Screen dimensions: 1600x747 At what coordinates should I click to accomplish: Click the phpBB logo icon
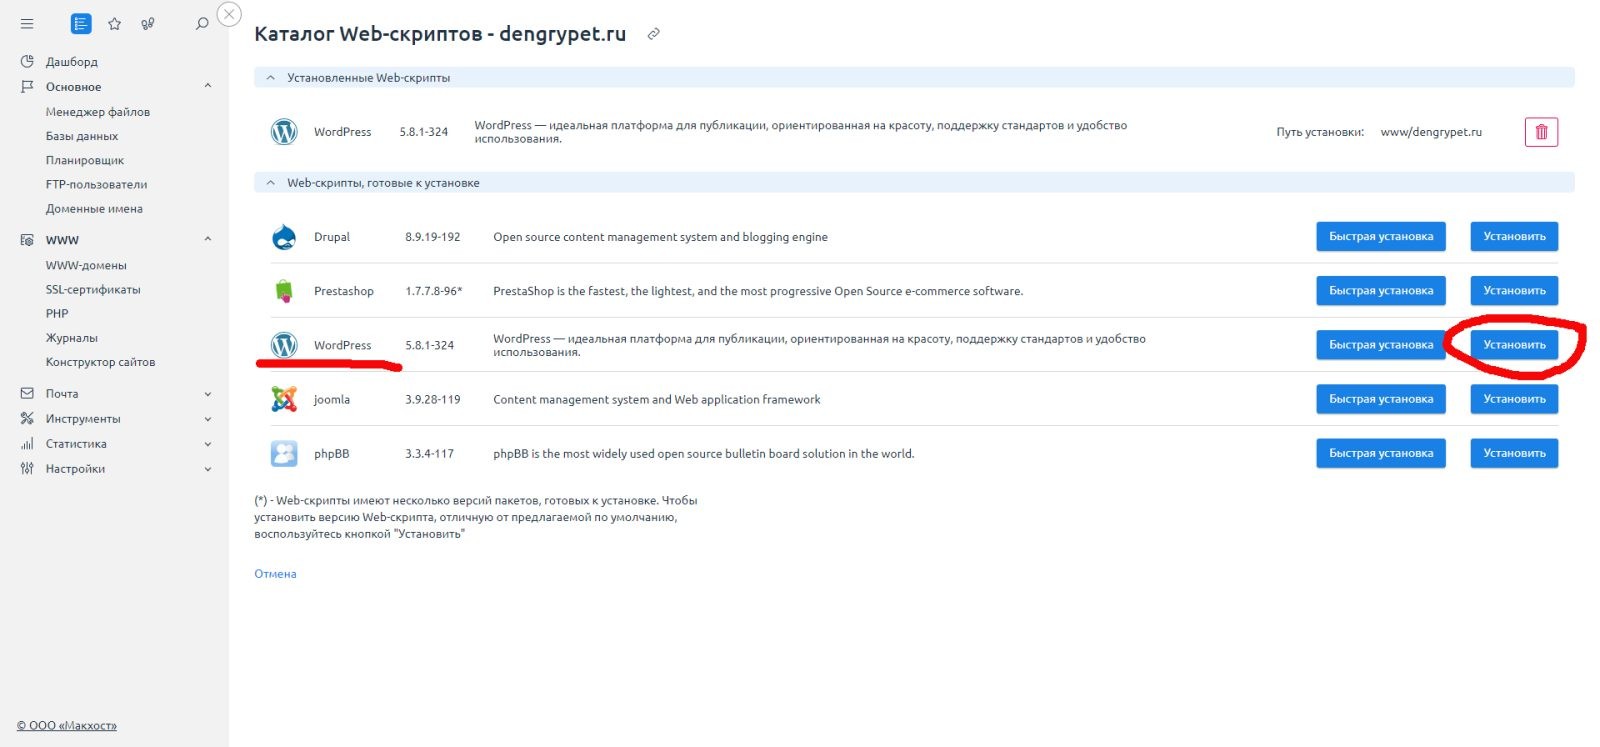click(x=284, y=453)
